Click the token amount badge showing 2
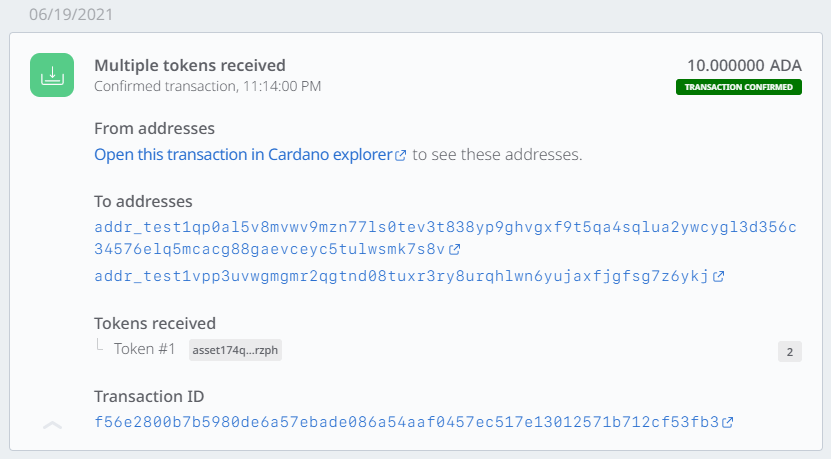 (x=789, y=351)
